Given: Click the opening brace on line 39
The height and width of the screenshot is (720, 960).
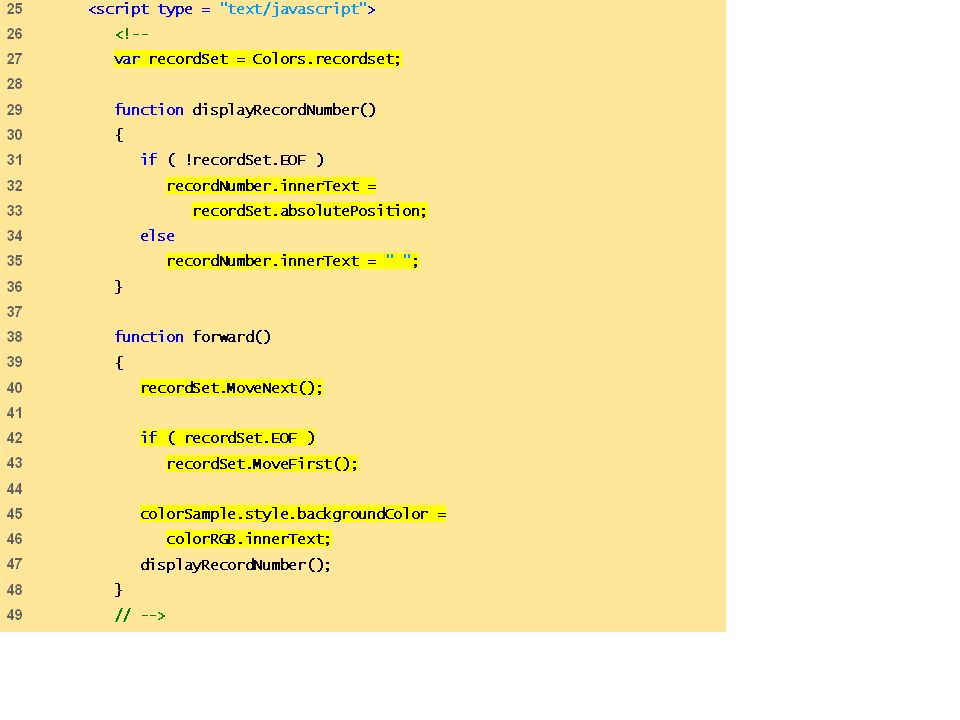Looking at the screenshot, I should coord(119,362).
